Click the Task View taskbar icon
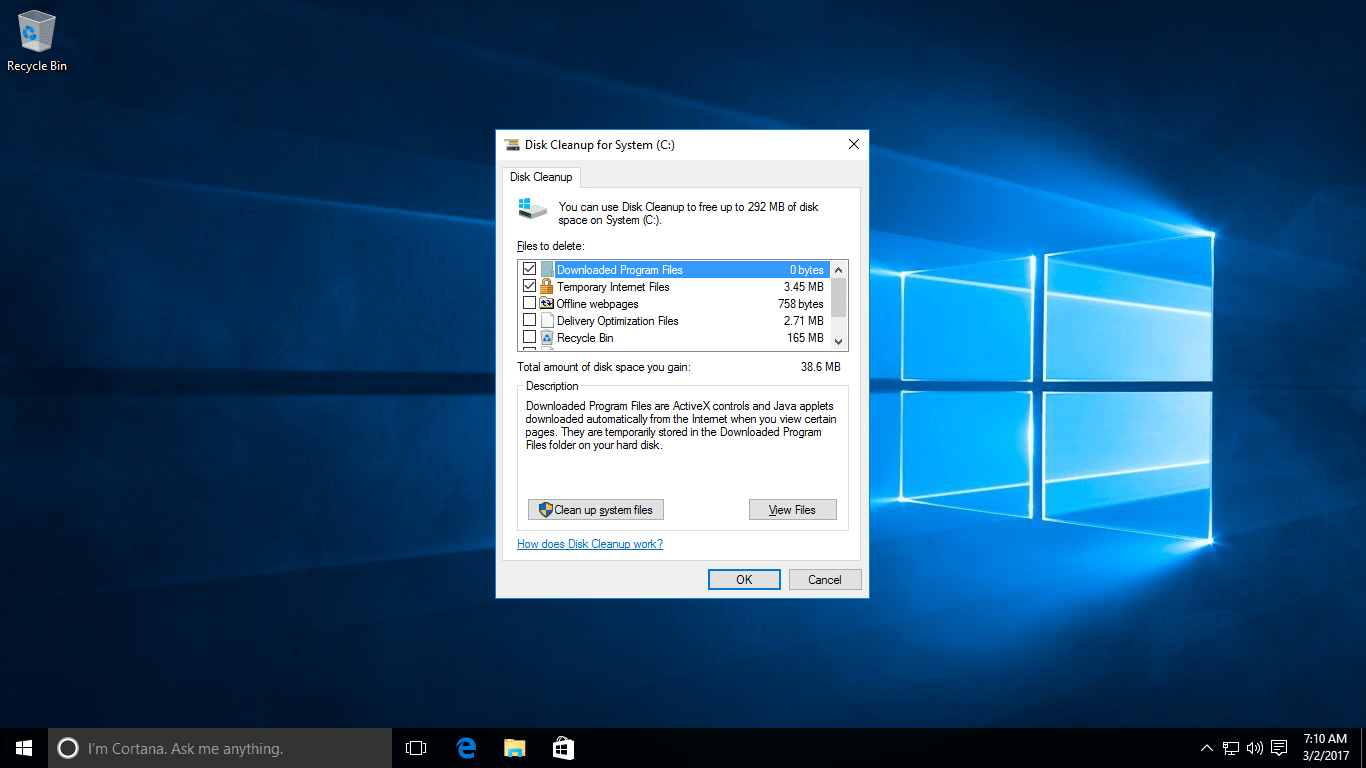This screenshot has width=1366, height=768. click(415, 747)
